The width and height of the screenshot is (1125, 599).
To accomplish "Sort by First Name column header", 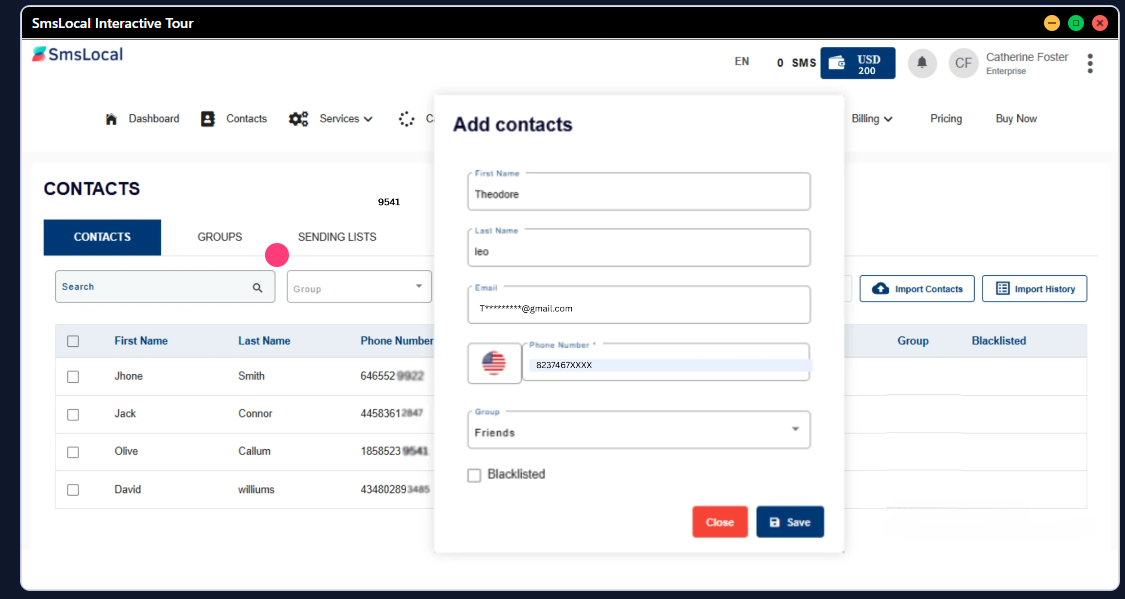I will coord(141,341).
